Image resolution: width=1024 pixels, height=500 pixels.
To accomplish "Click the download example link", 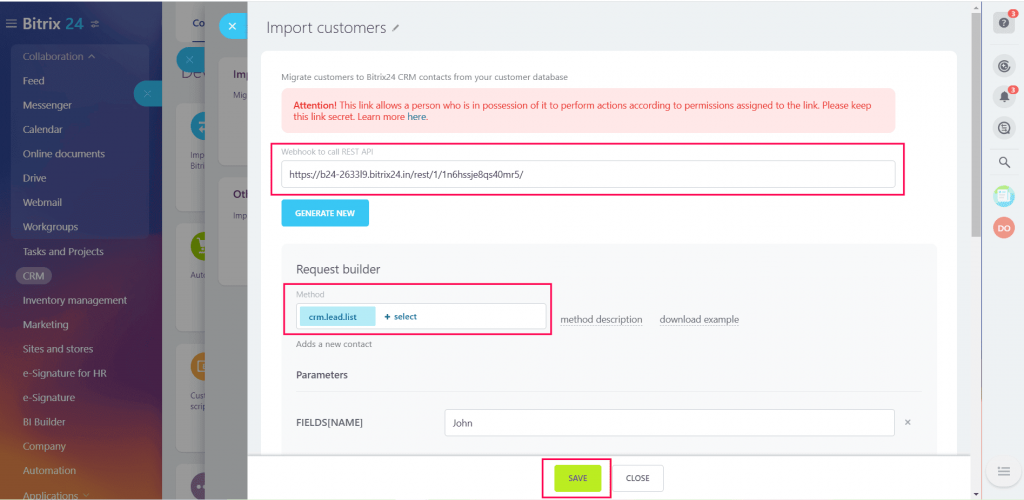I will 699,320.
